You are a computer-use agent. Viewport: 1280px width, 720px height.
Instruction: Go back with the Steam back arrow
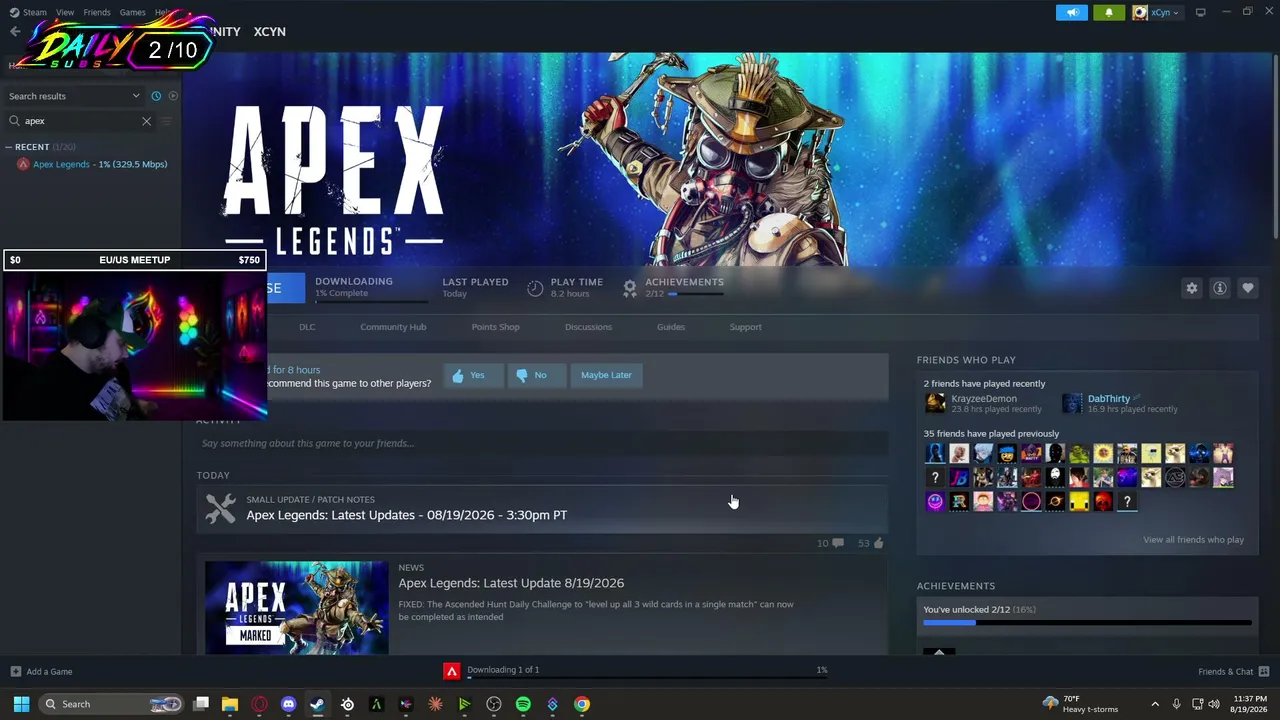coord(15,31)
